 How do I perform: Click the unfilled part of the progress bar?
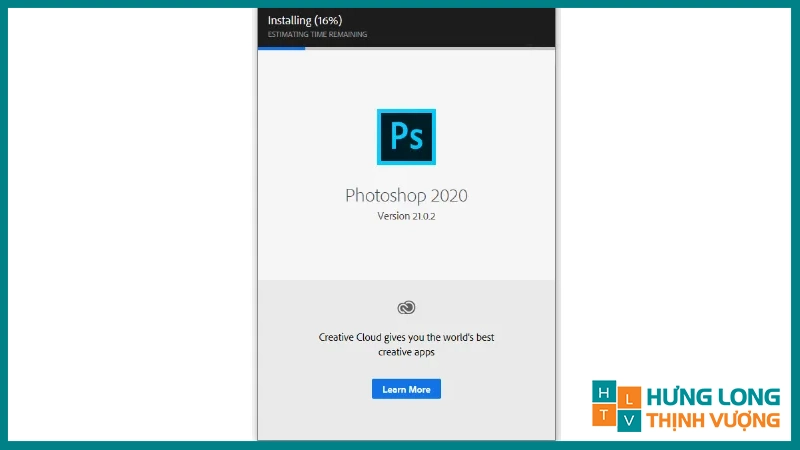pyautogui.click(x=430, y=47)
